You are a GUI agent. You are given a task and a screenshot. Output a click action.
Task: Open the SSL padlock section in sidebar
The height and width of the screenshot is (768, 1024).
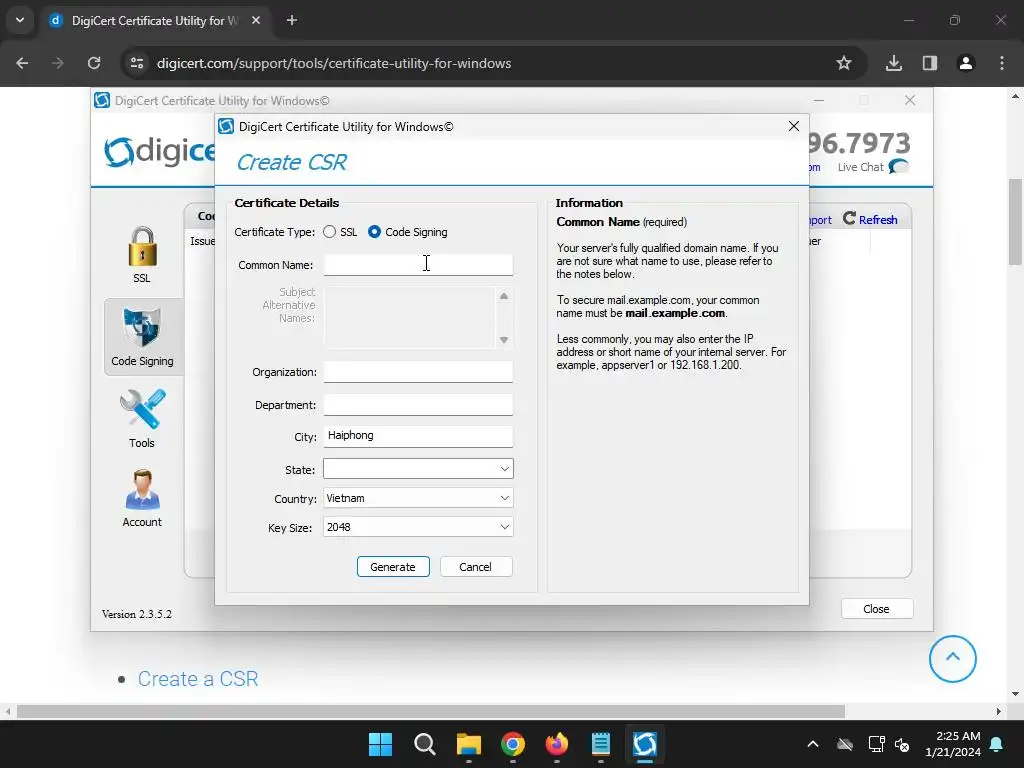point(142,255)
